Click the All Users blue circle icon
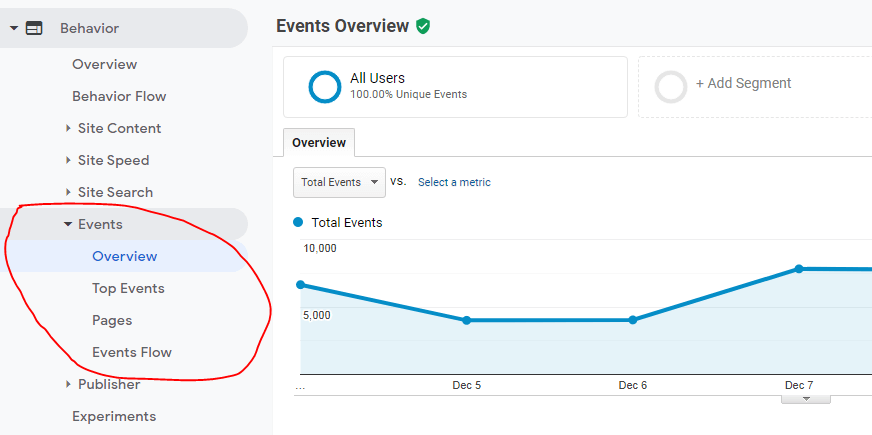 tap(325, 87)
